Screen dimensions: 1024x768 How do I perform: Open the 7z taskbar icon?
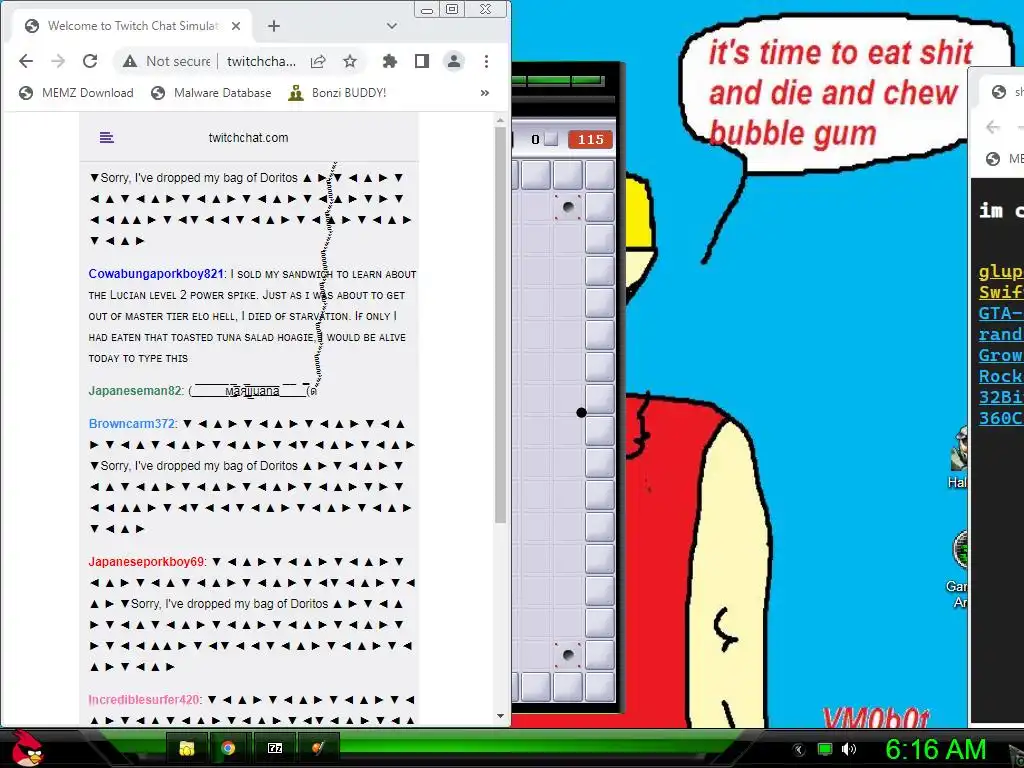pos(275,748)
